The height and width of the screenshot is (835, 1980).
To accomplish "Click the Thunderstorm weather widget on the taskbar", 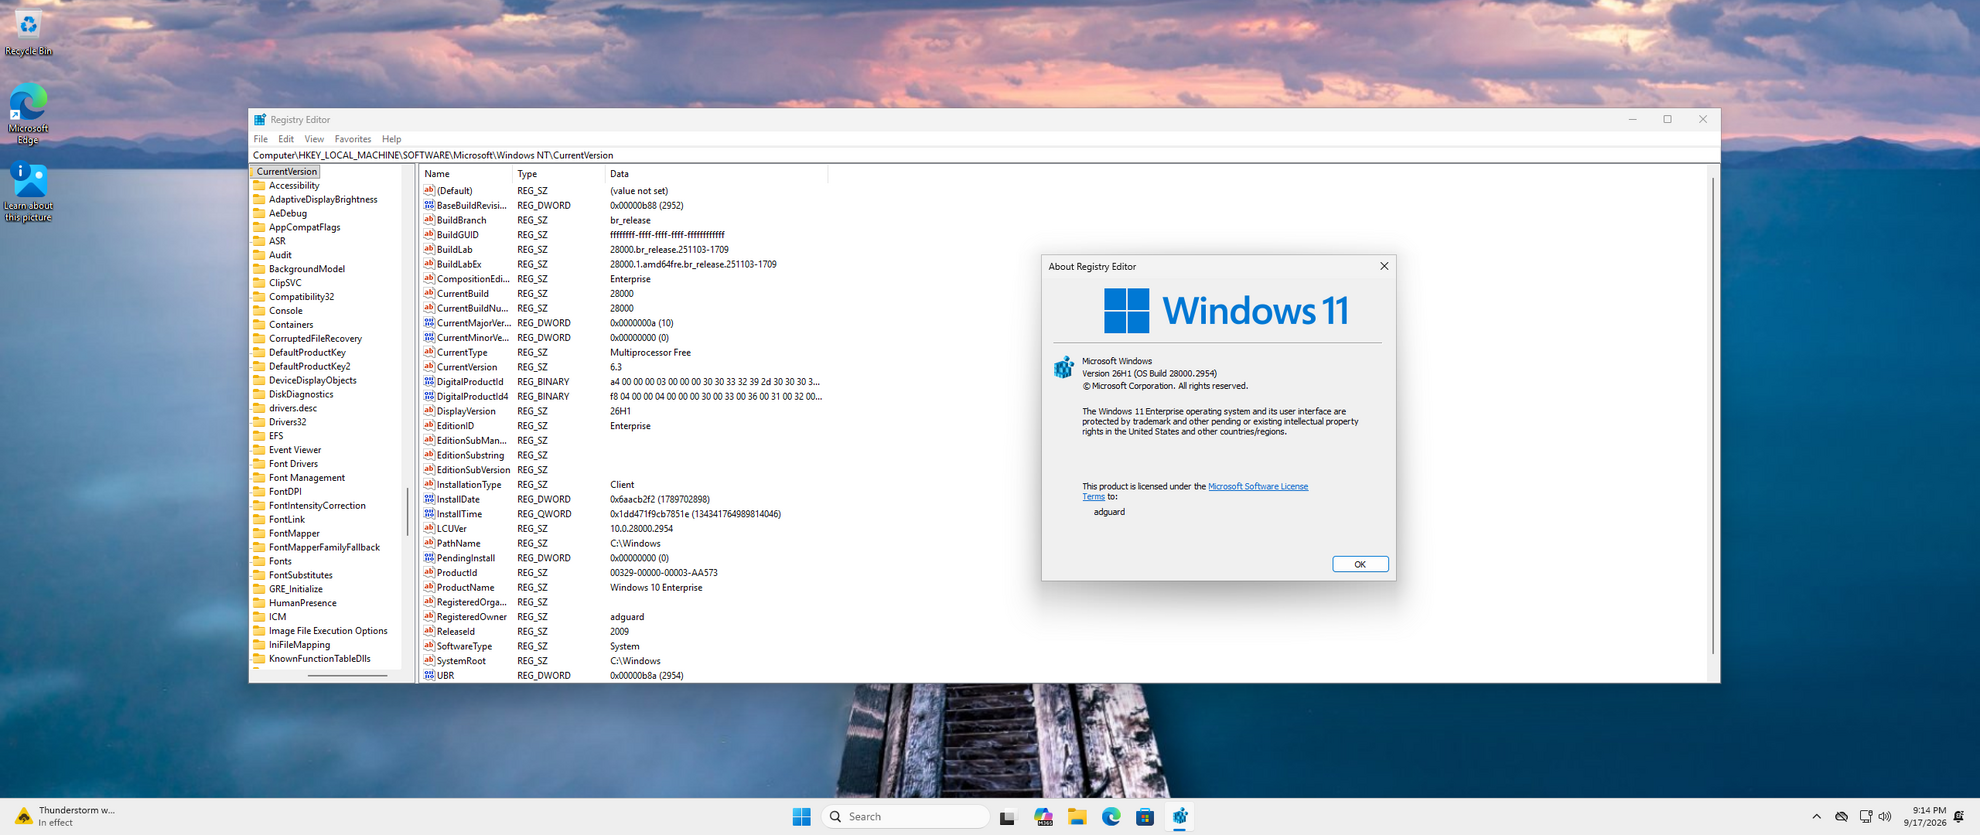I will pyautogui.click(x=67, y=817).
